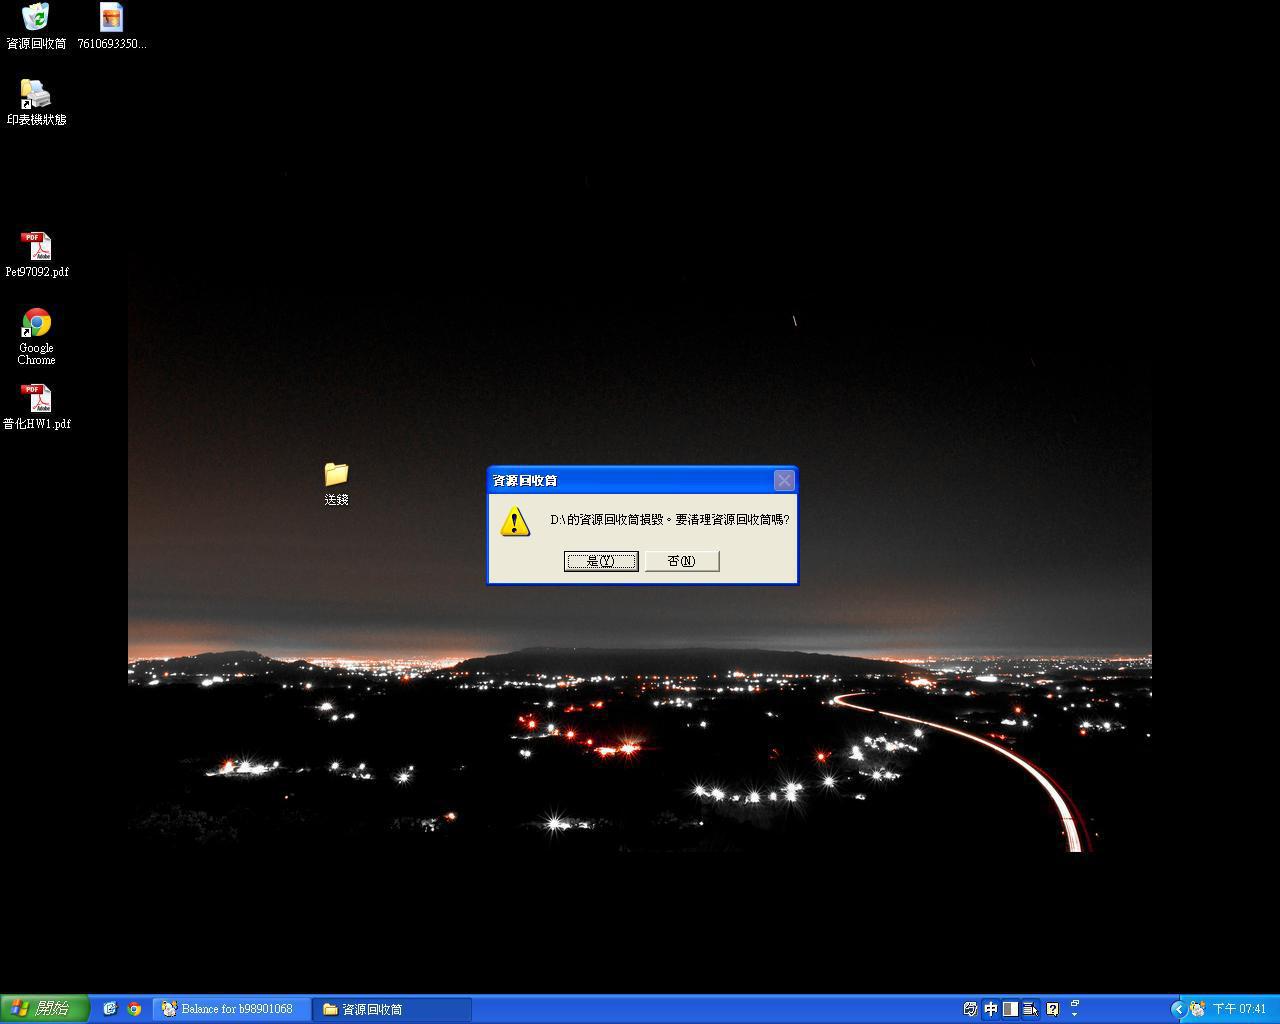Launch Chrome from the quick launch bar
The height and width of the screenshot is (1024, 1280).
click(x=134, y=1009)
